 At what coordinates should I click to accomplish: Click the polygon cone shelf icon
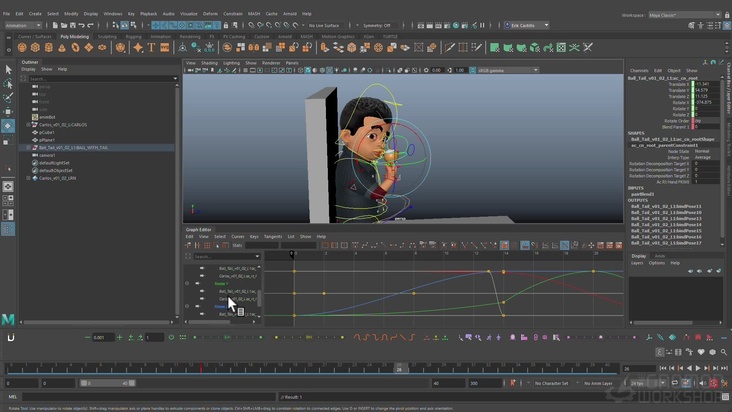coord(62,47)
